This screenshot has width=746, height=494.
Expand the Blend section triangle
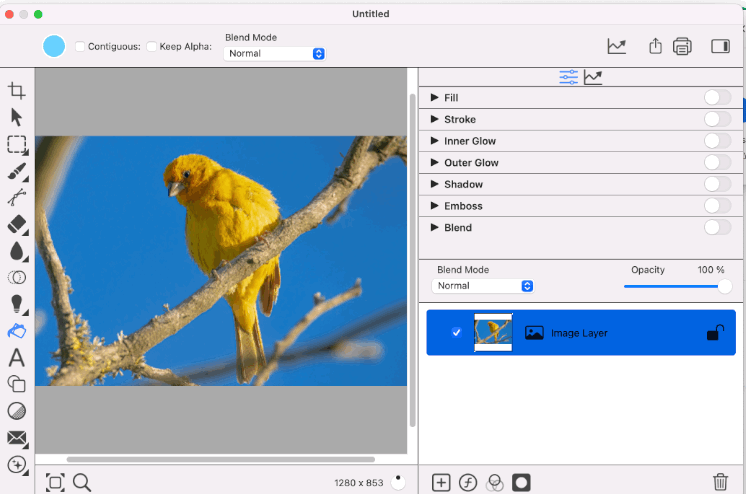[x=434, y=227]
